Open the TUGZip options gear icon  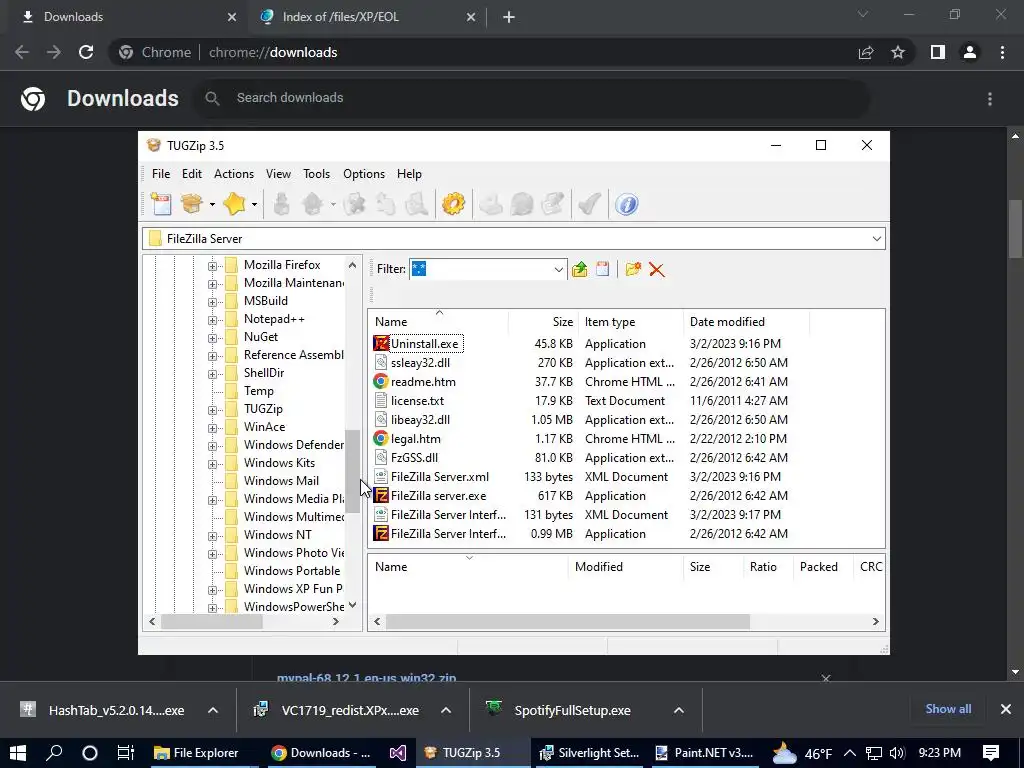[x=453, y=204]
